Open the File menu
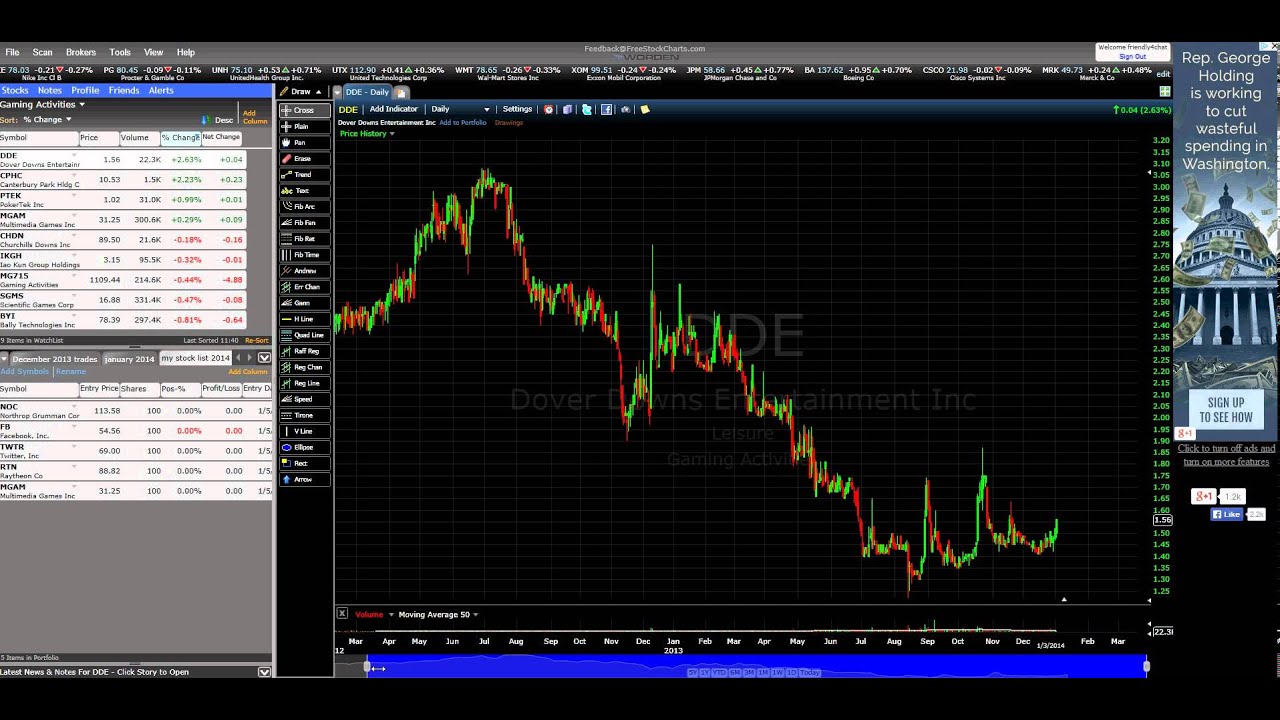This screenshot has height=720, width=1280. tap(12, 52)
